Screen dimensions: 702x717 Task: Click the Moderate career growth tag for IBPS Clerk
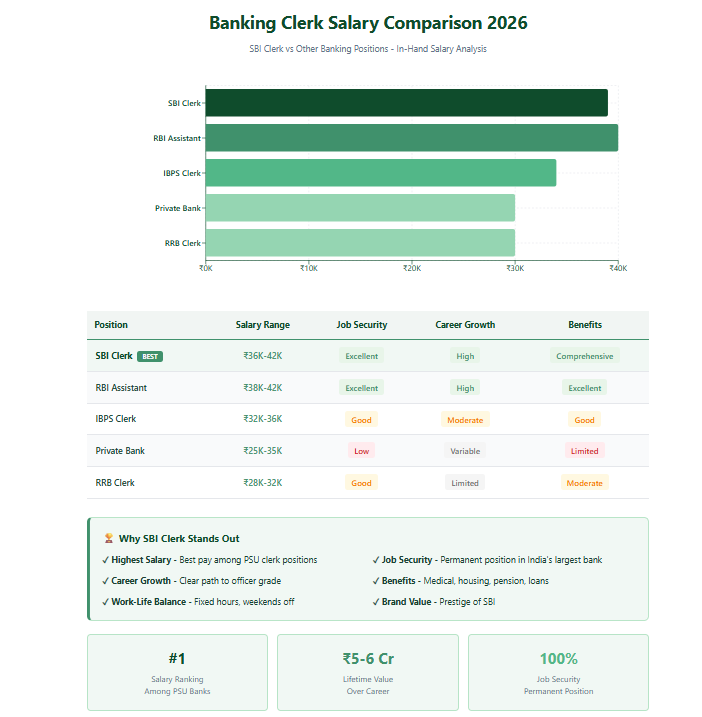pos(465,420)
